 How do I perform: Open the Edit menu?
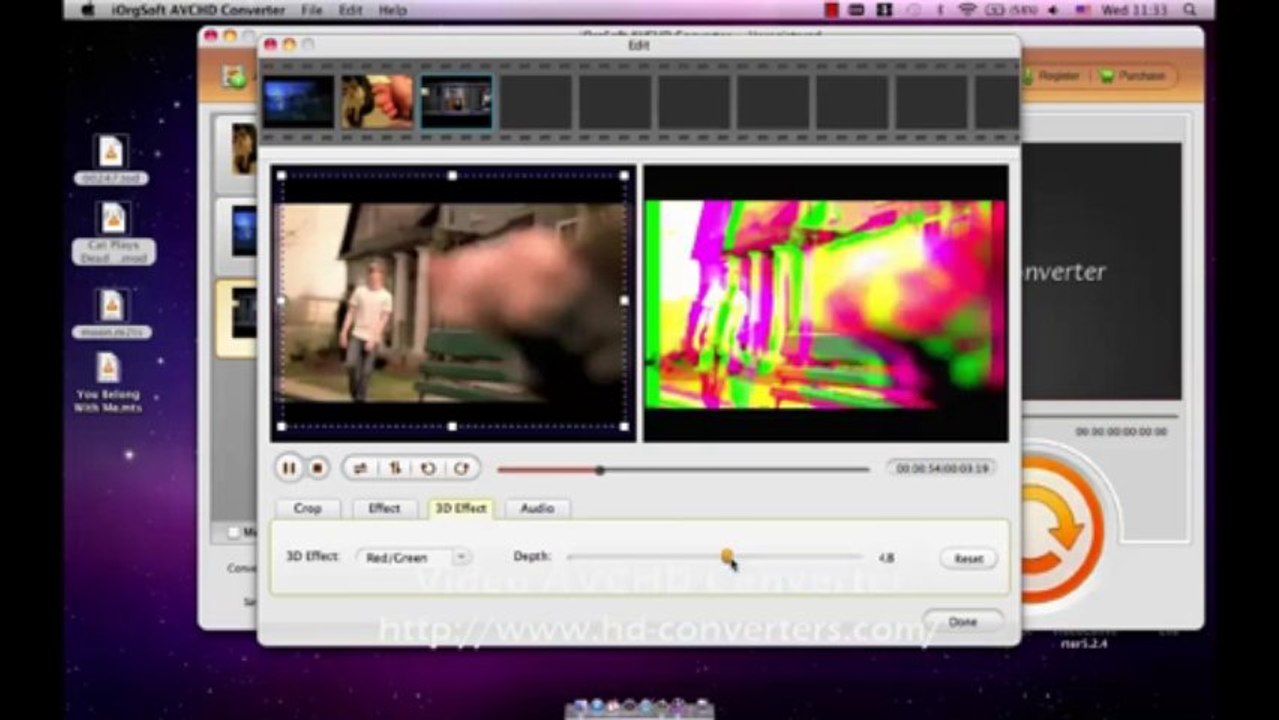point(350,10)
